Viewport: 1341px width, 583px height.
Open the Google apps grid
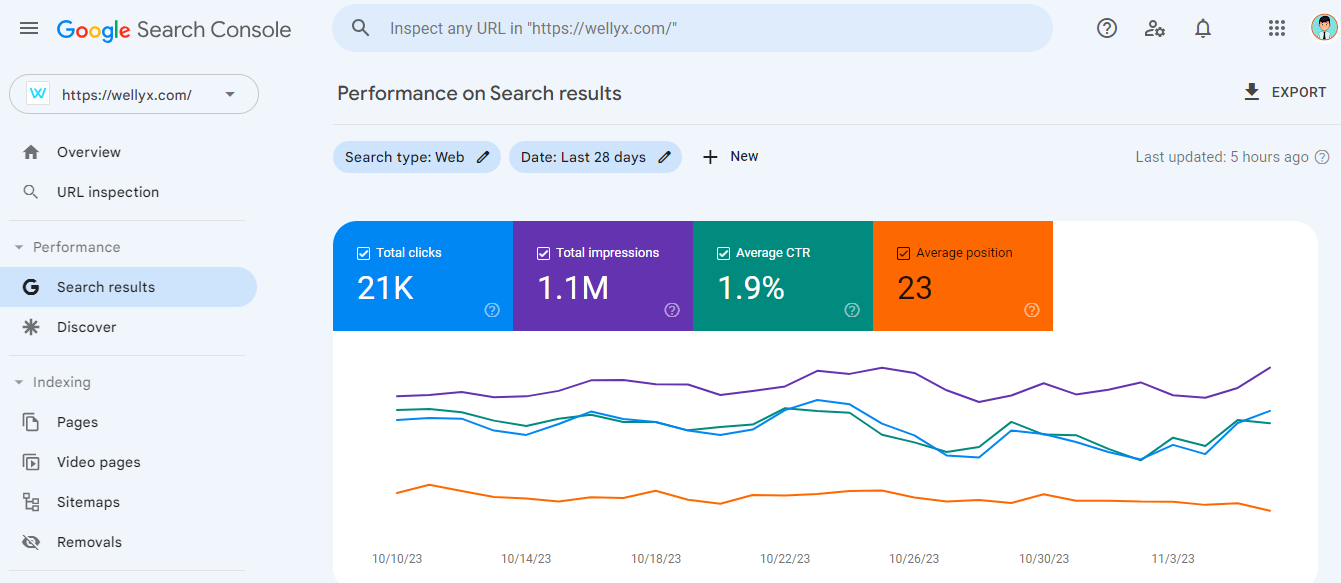[x=1277, y=28]
